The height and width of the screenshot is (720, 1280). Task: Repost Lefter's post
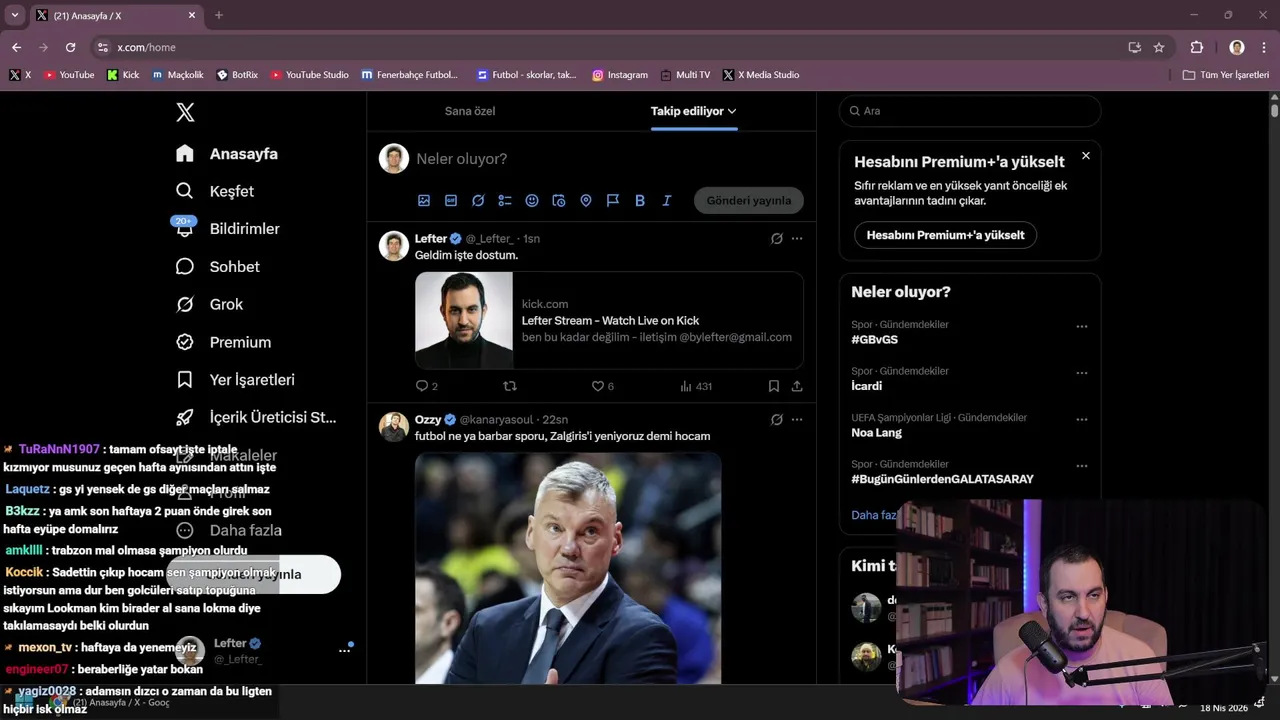click(510, 386)
